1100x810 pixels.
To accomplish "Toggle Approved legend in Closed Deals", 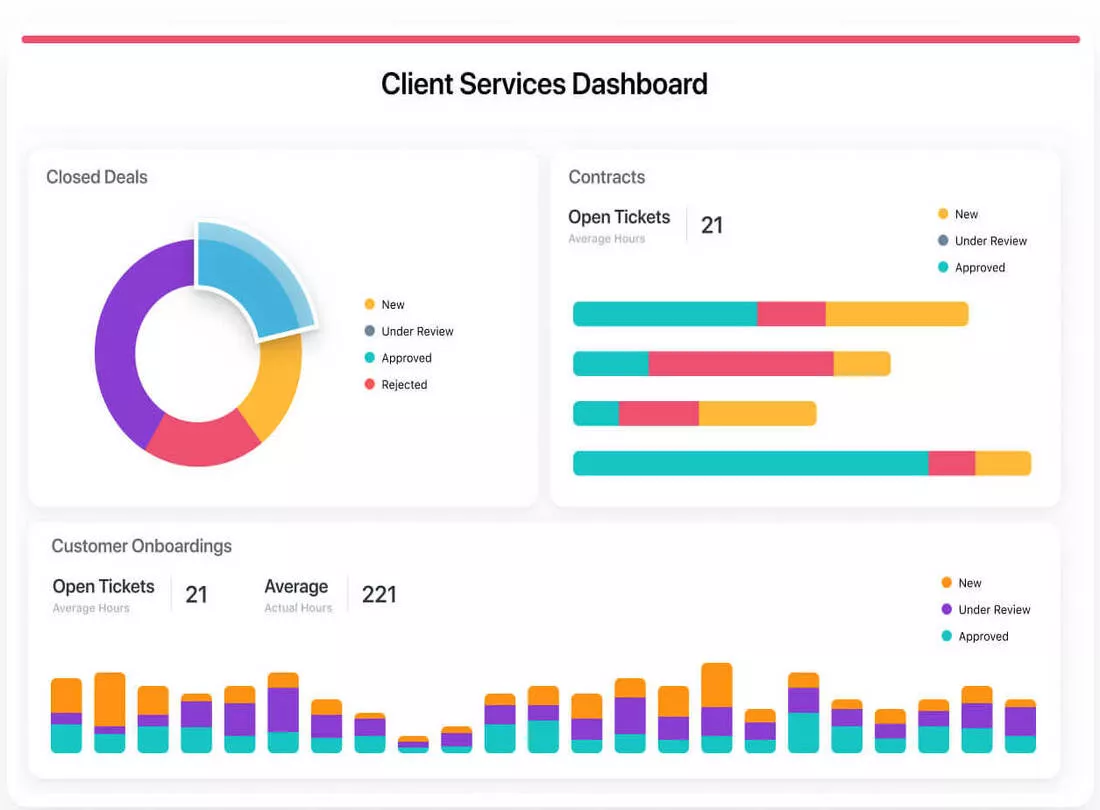I will (x=398, y=358).
